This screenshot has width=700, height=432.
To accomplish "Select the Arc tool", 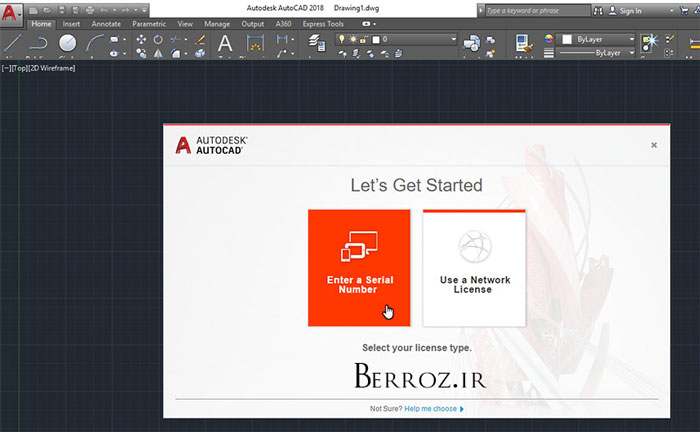I will click(94, 43).
